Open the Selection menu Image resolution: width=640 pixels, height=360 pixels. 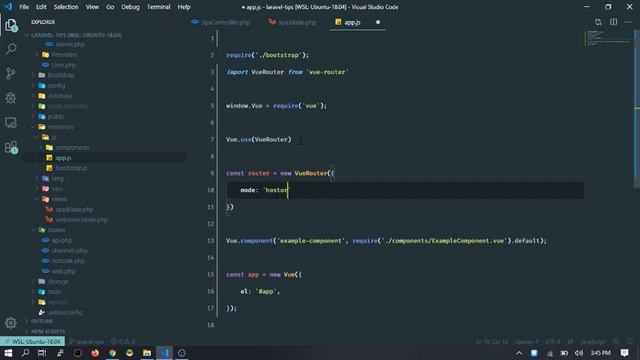[x=66, y=7]
